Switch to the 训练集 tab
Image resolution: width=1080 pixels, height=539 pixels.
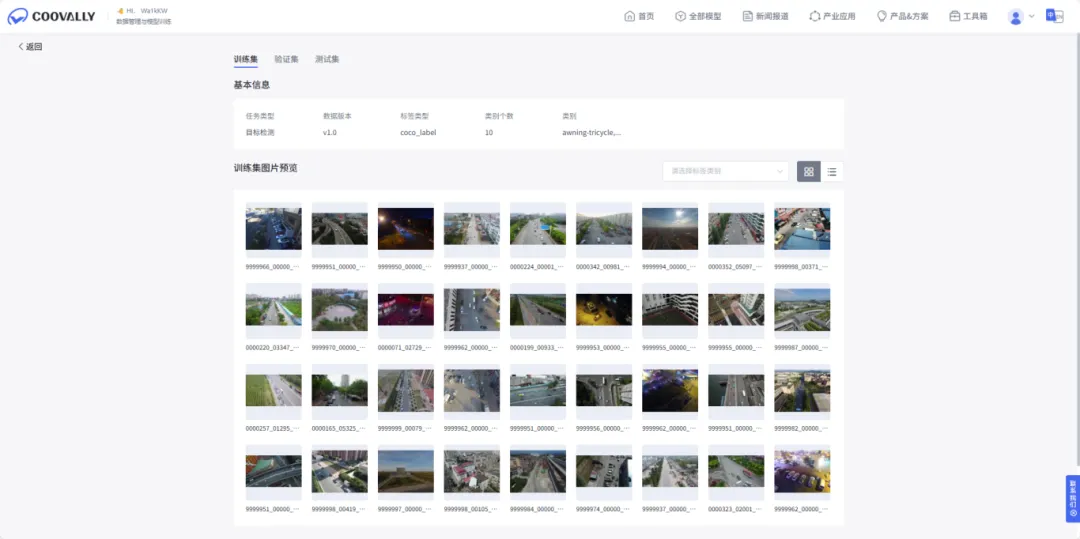pos(246,59)
